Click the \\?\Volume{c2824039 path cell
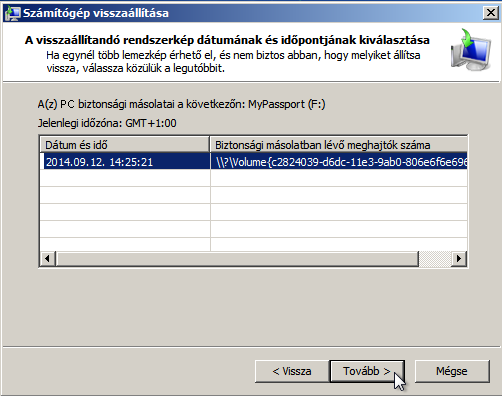 pos(339,162)
